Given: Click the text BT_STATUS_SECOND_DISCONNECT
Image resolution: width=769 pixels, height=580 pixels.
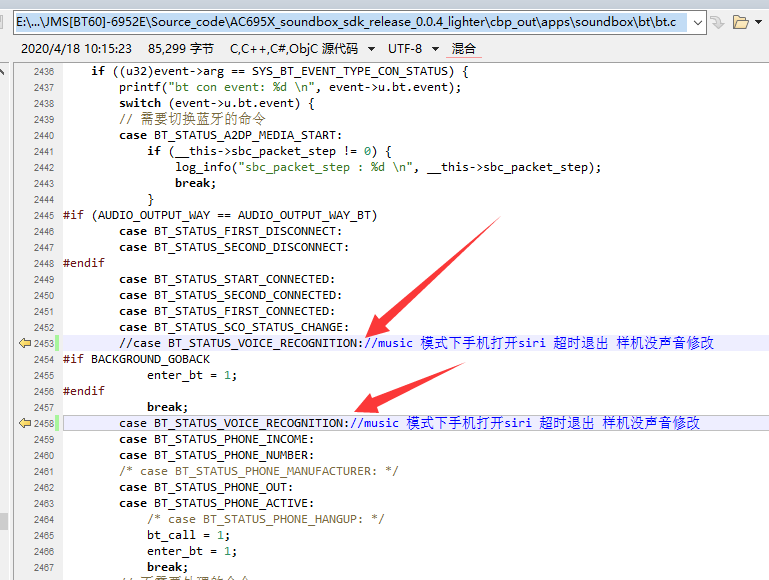Looking at the screenshot, I should click(x=248, y=247).
